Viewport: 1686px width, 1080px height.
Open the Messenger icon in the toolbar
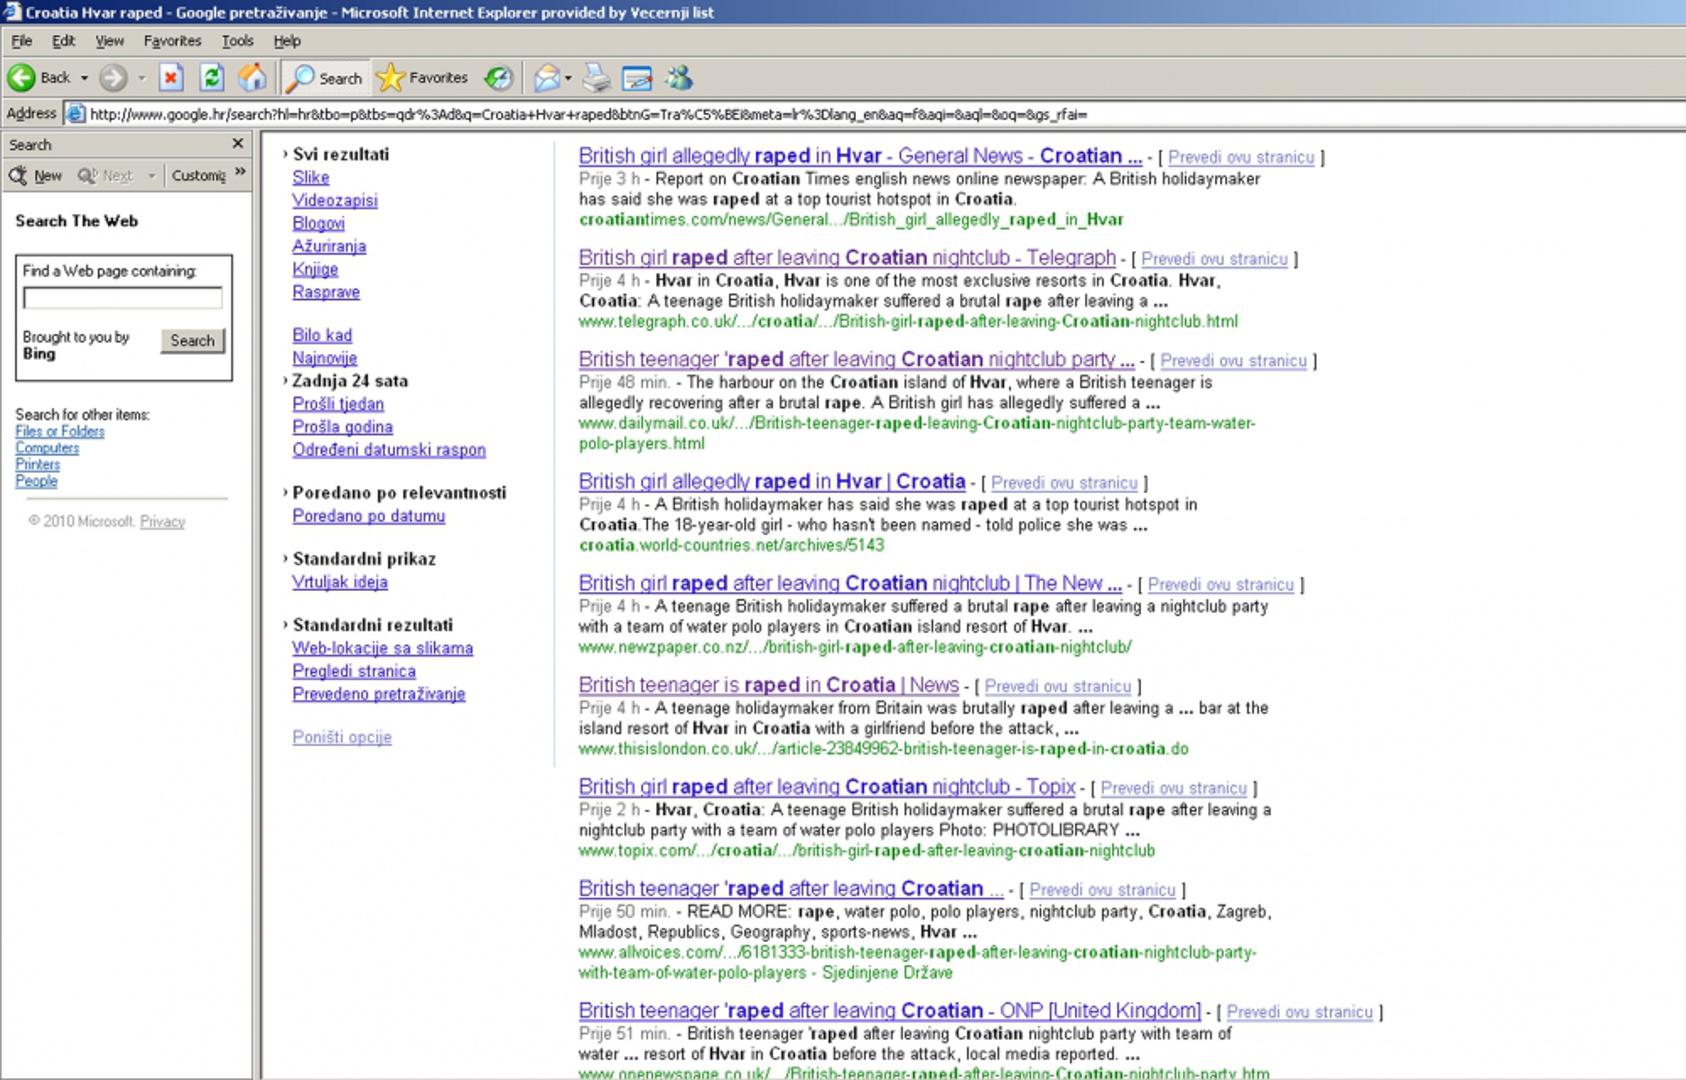coord(679,78)
